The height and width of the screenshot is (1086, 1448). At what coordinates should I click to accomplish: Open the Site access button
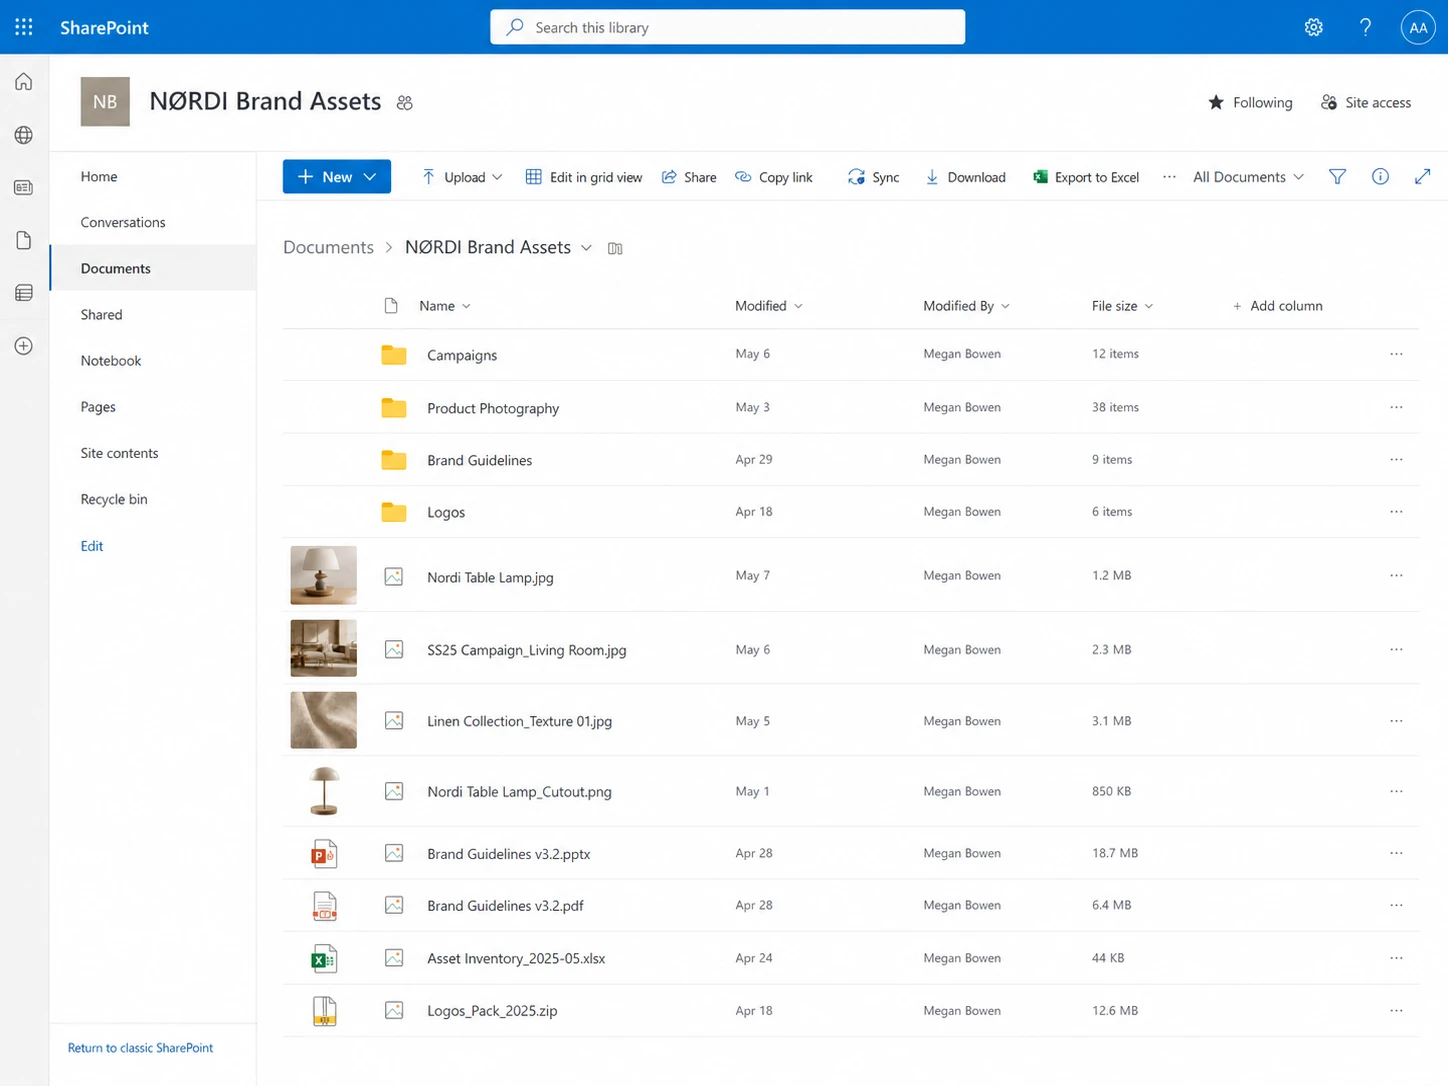point(1366,102)
